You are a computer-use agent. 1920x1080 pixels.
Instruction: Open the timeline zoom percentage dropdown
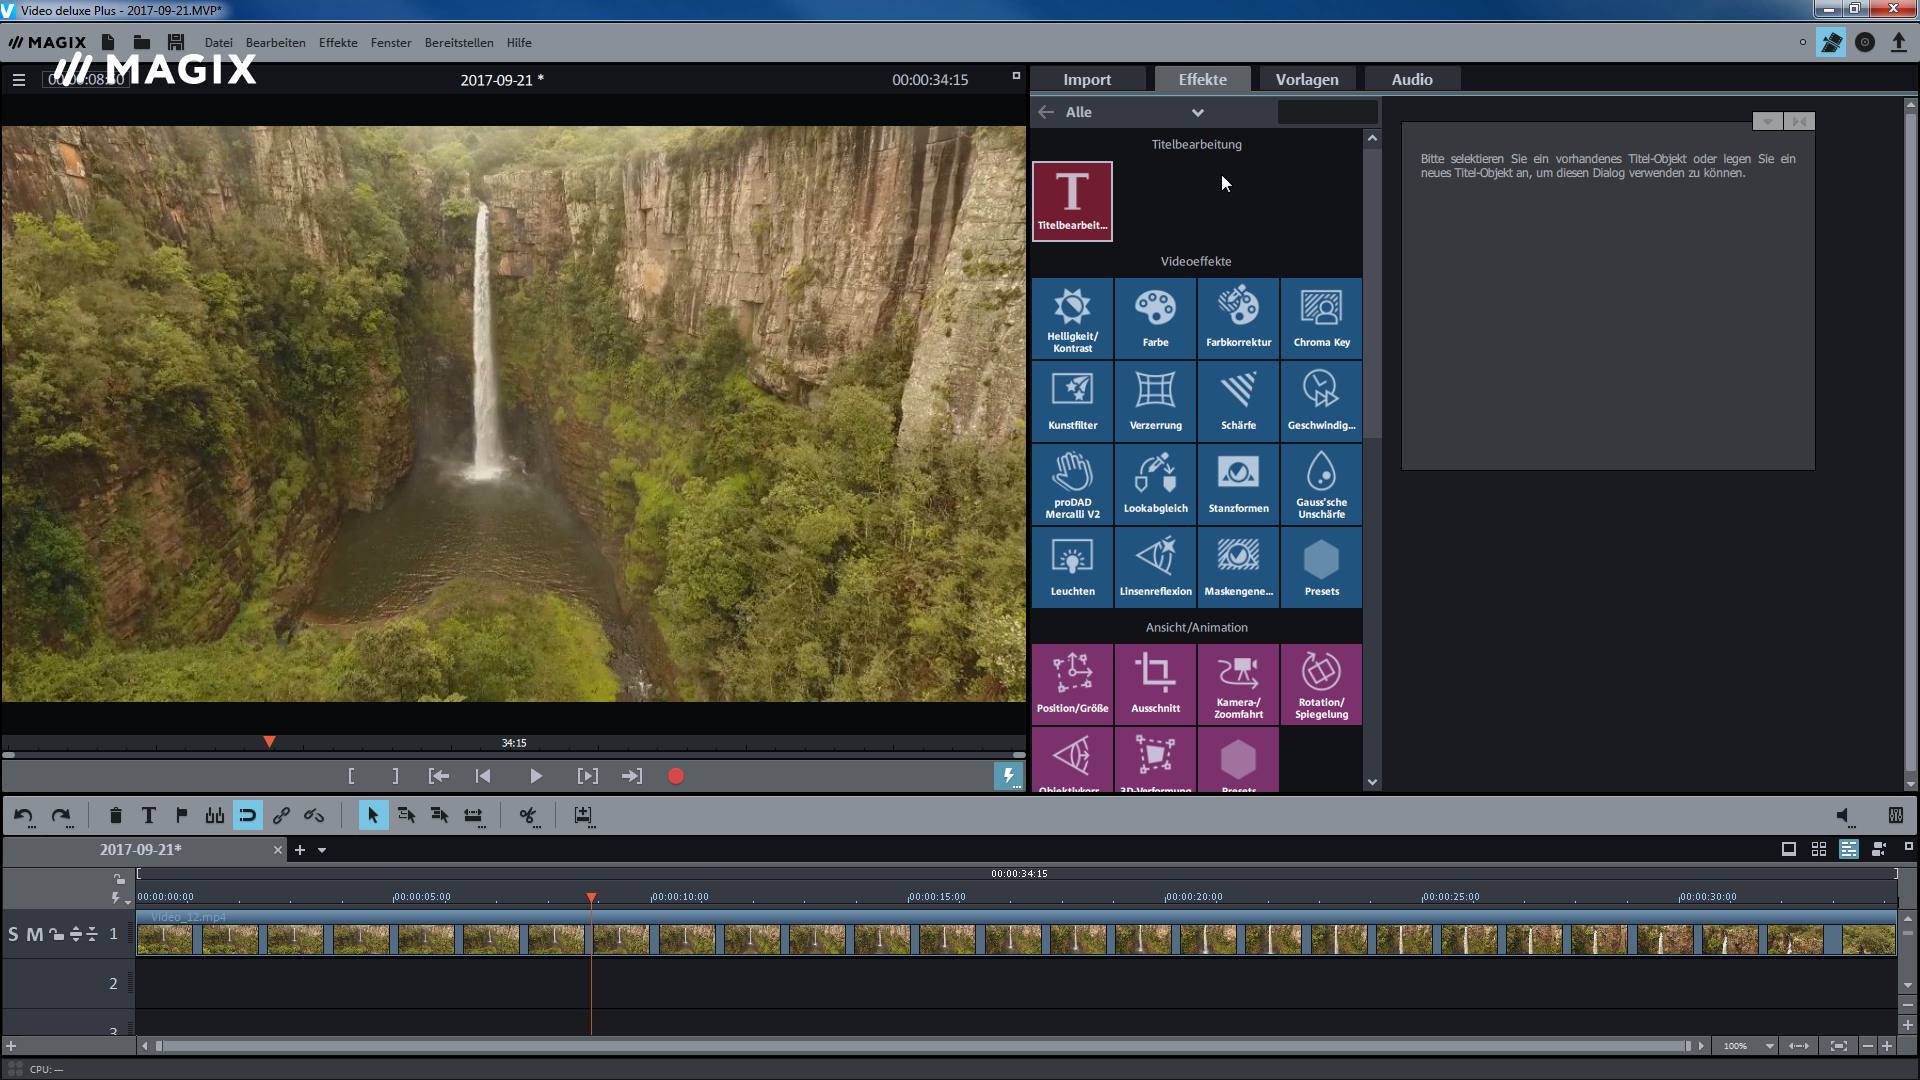tap(1769, 1046)
